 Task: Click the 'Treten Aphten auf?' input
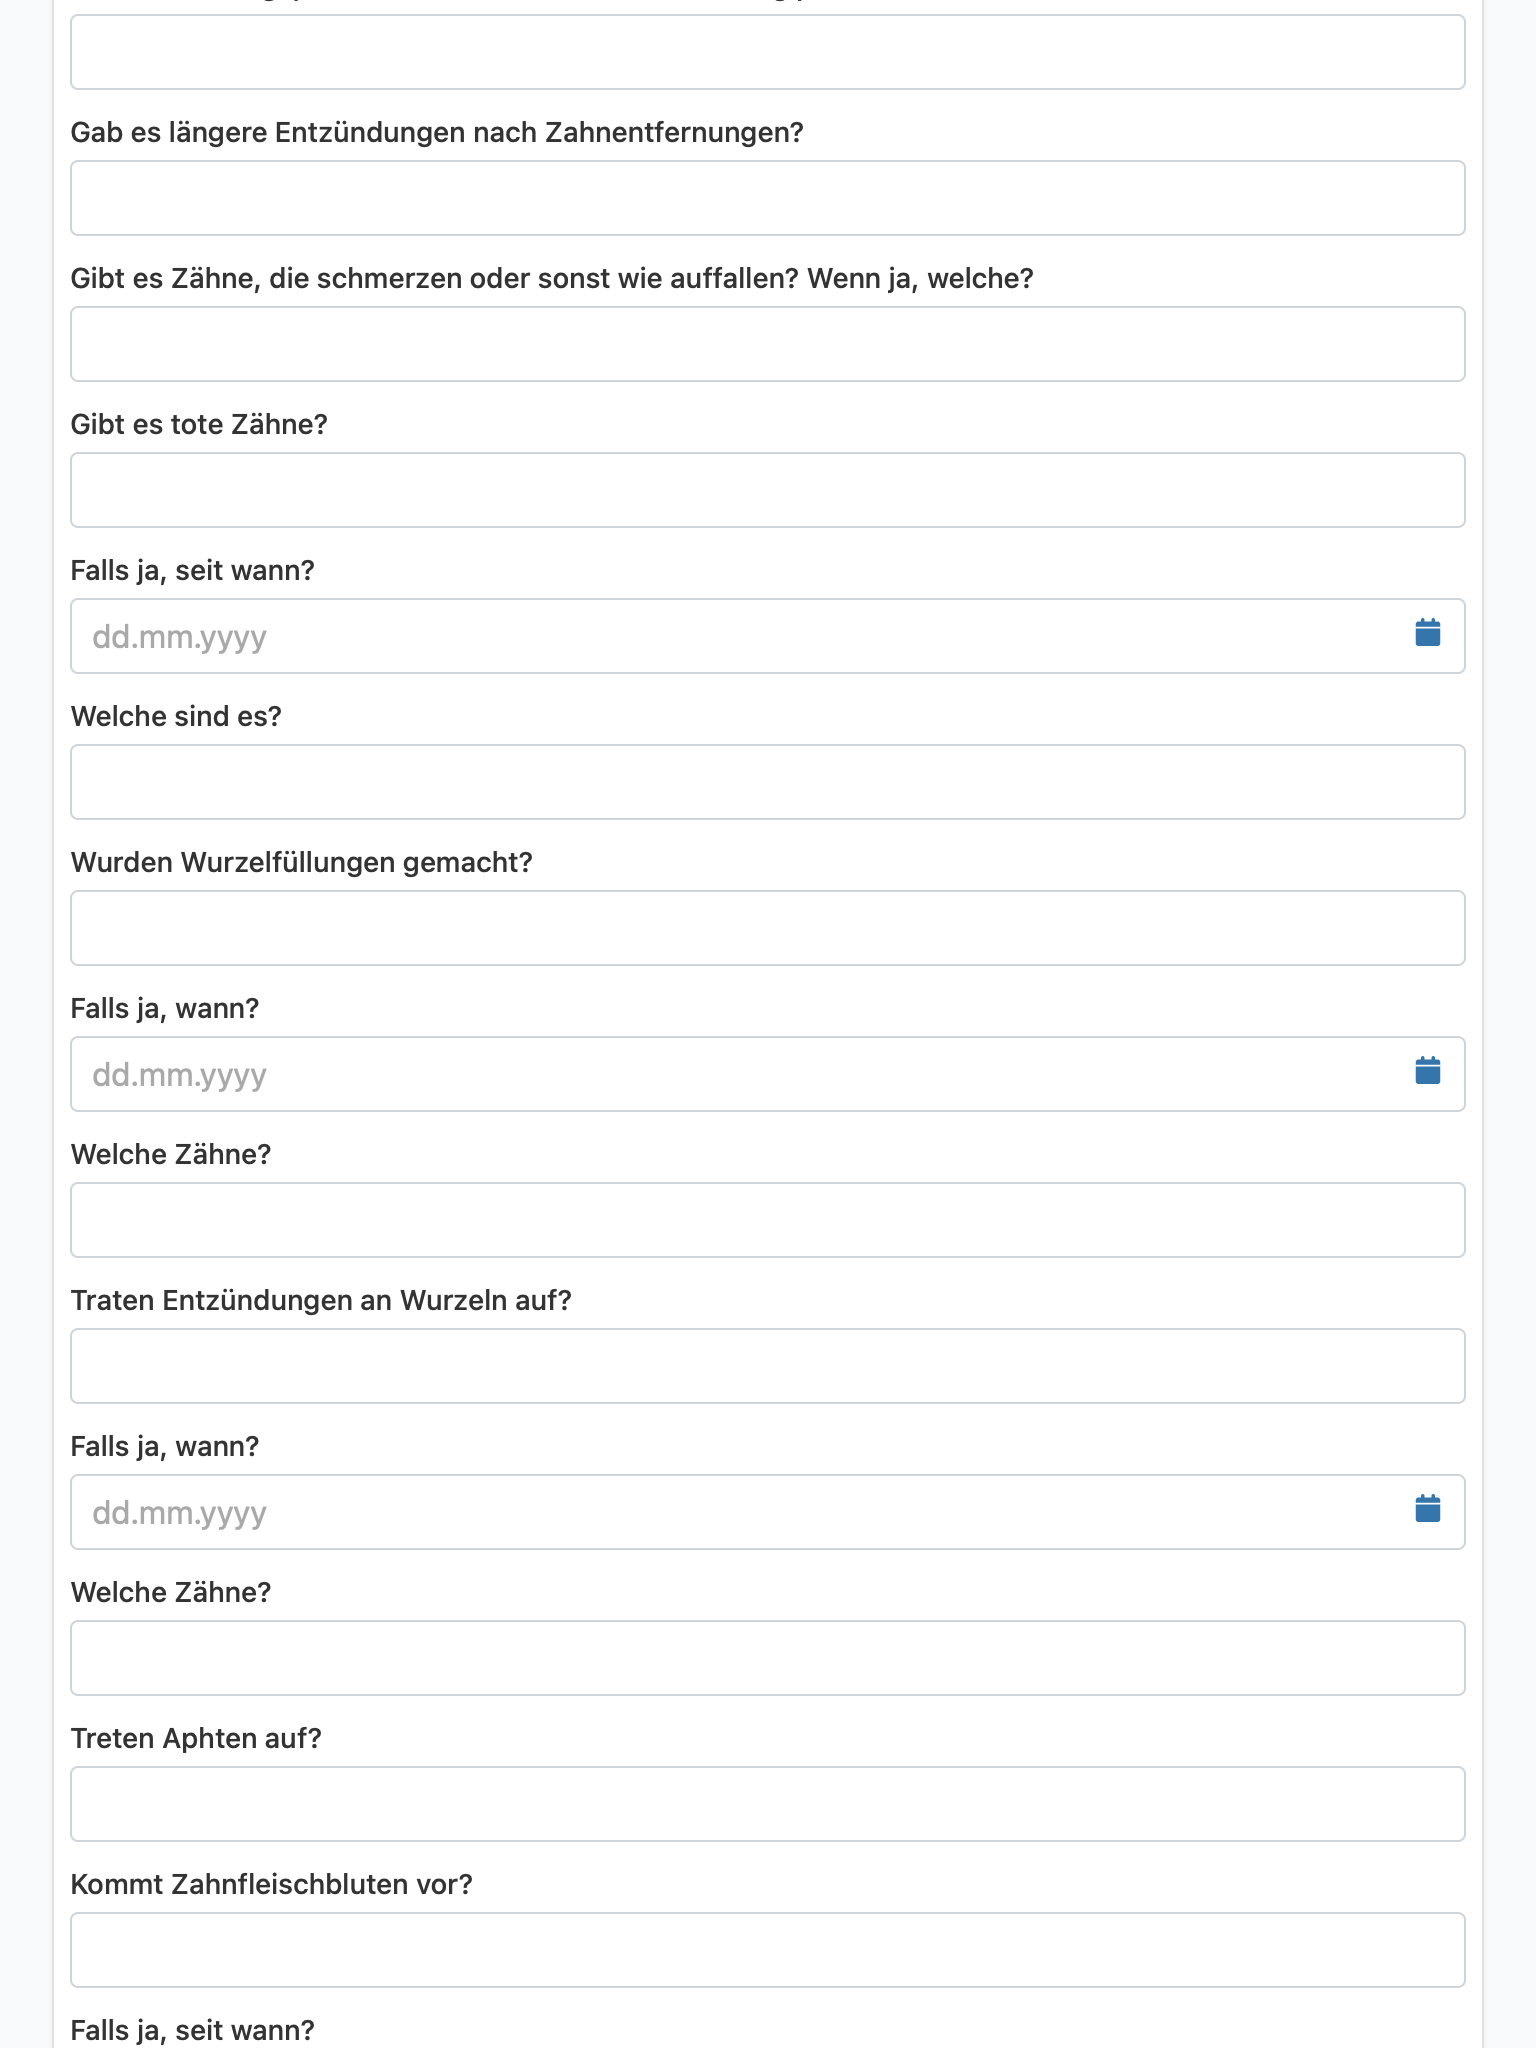768,1804
